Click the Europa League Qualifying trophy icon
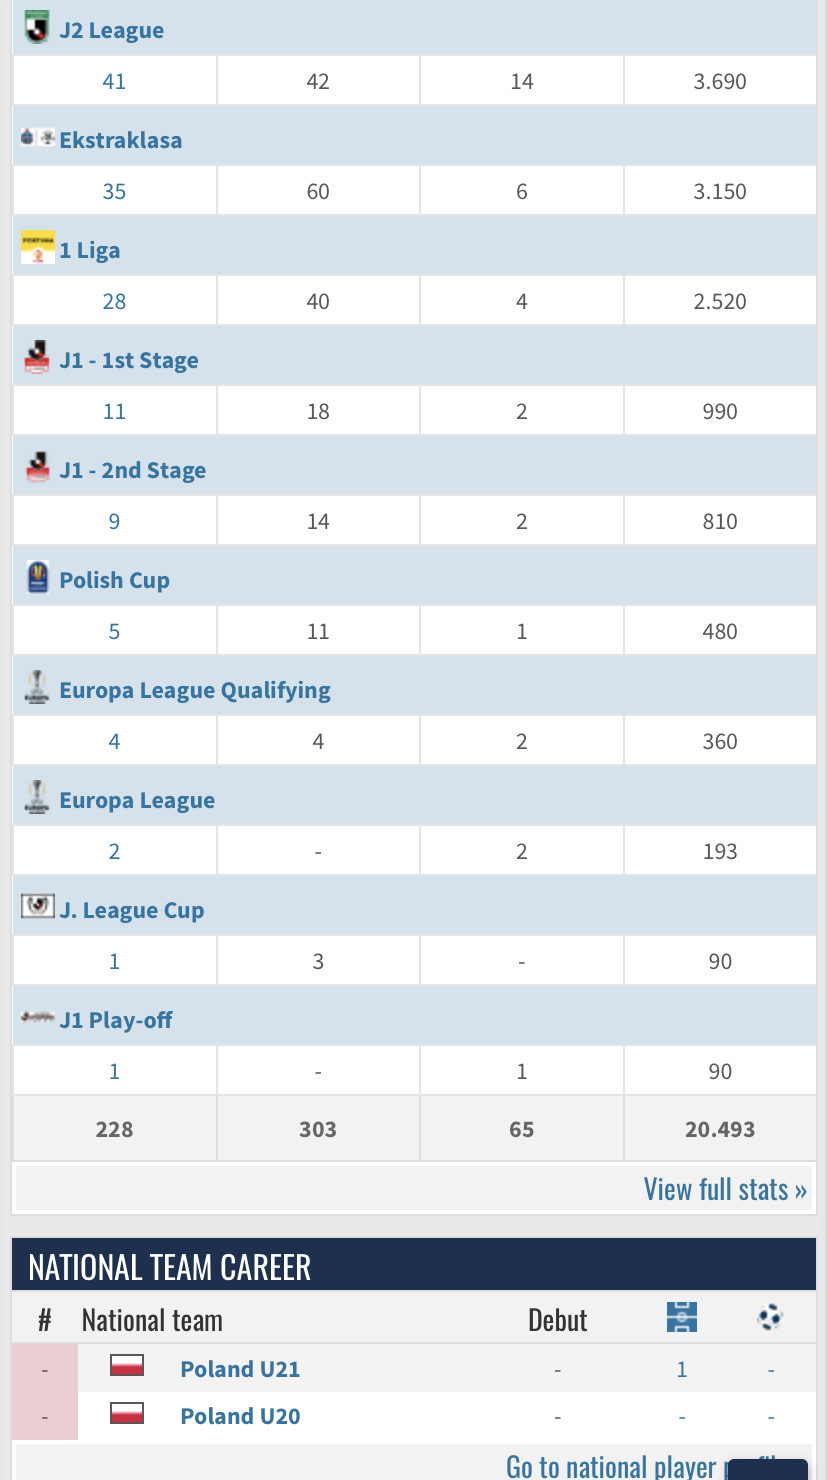 (37, 687)
